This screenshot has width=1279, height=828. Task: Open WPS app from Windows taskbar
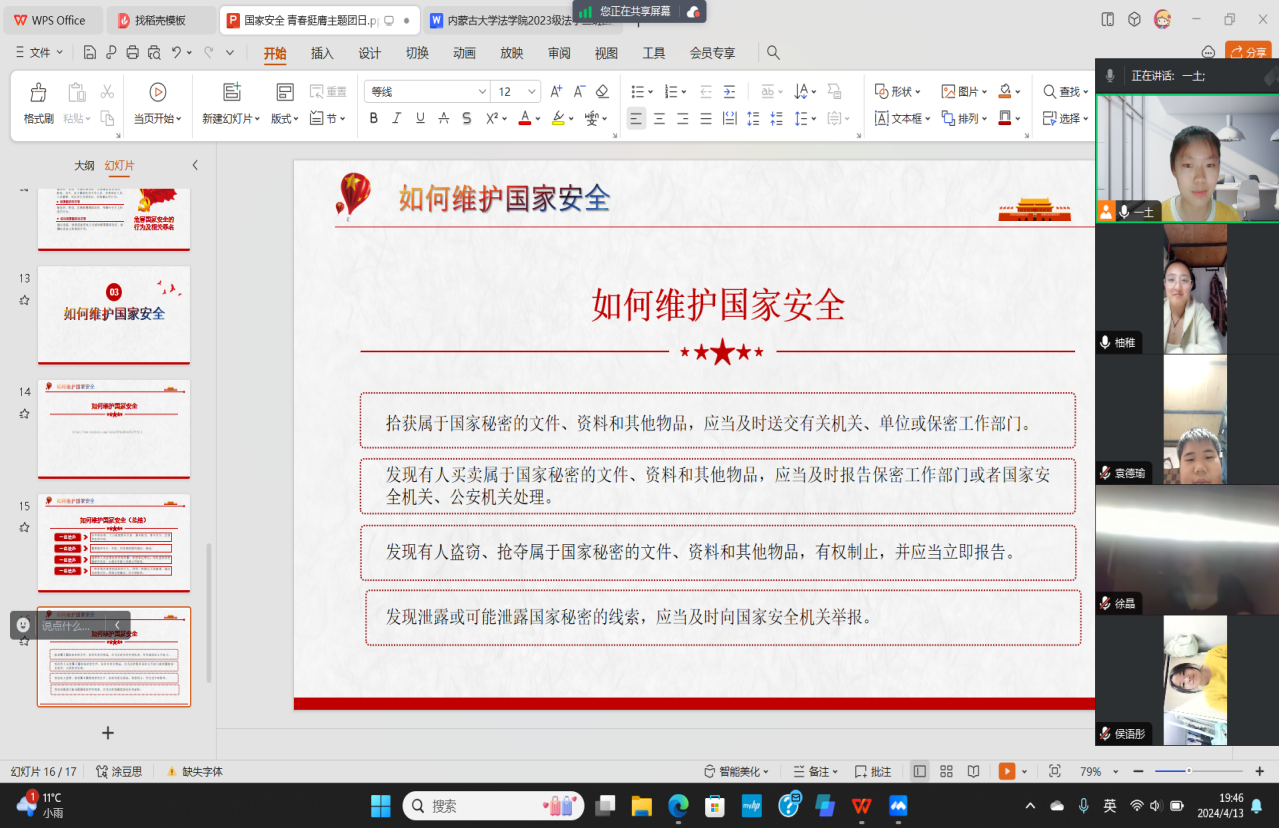pyautogui.click(x=860, y=806)
